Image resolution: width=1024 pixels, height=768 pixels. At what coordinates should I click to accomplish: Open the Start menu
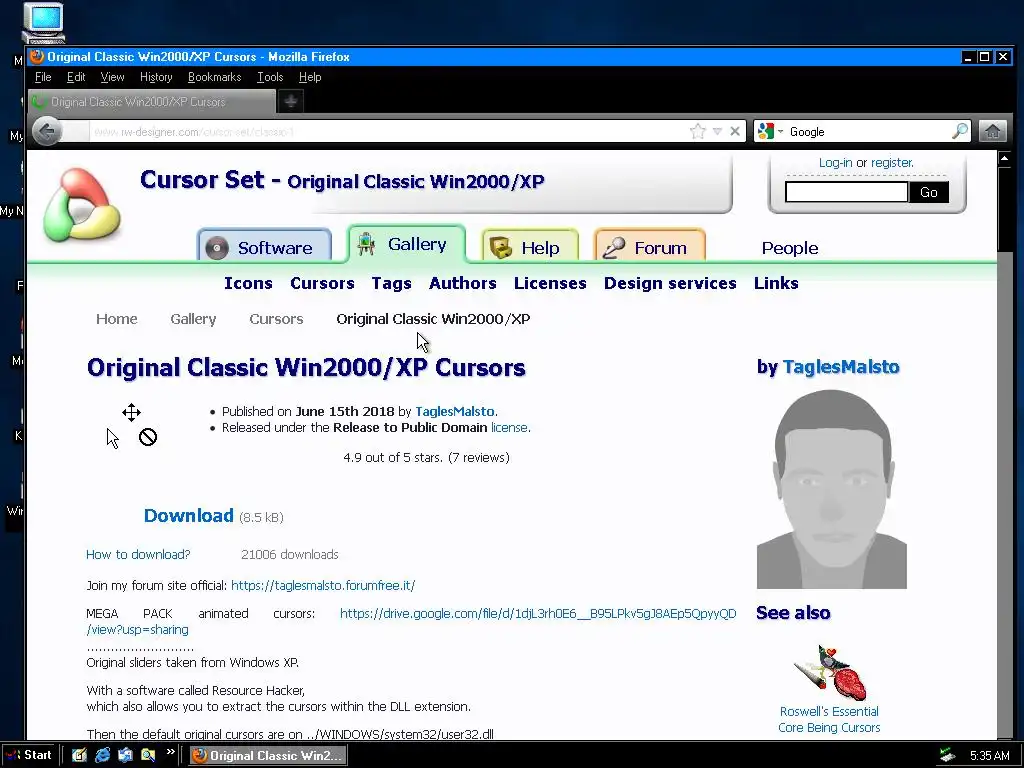tap(29, 755)
